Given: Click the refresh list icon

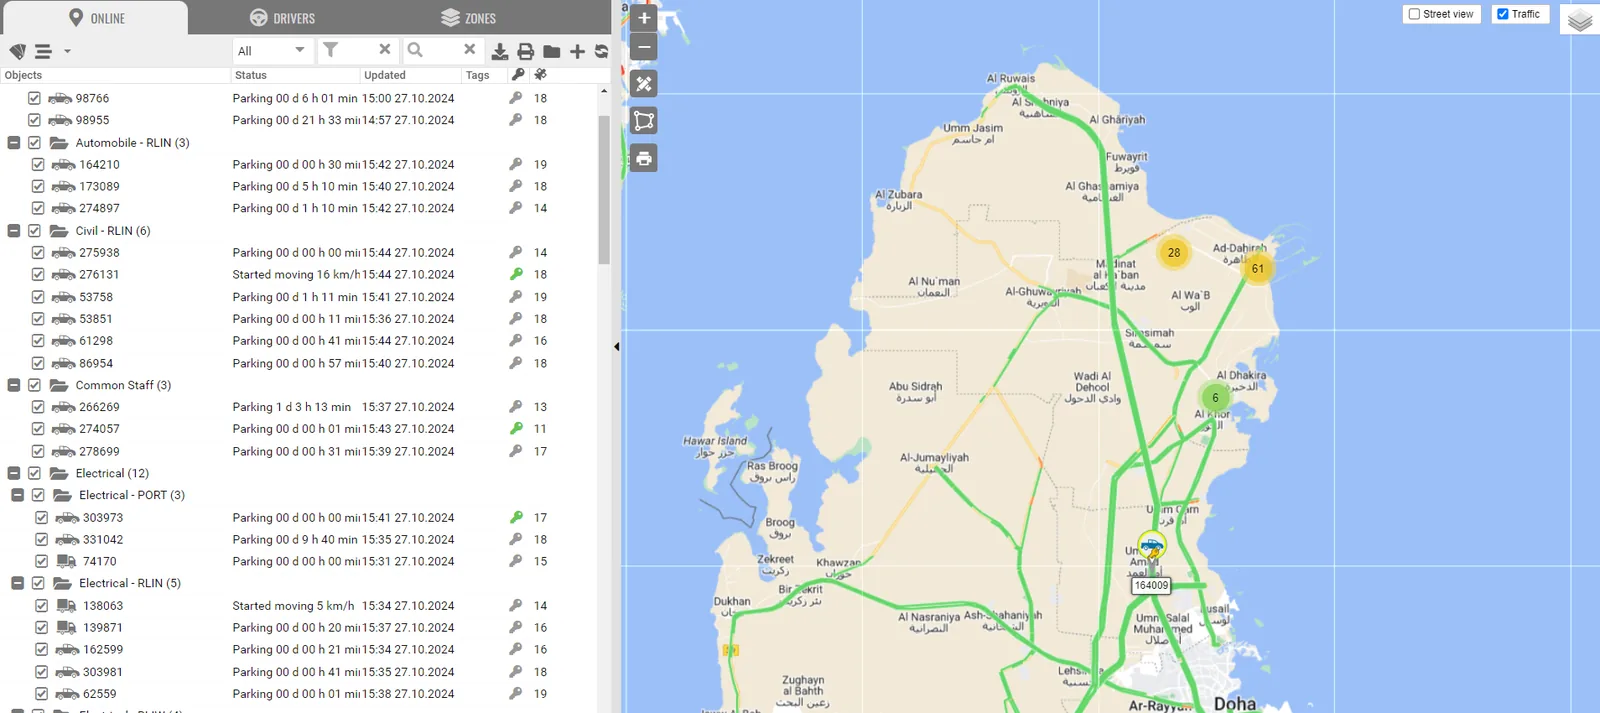Looking at the screenshot, I should click(x=601, y=51).
